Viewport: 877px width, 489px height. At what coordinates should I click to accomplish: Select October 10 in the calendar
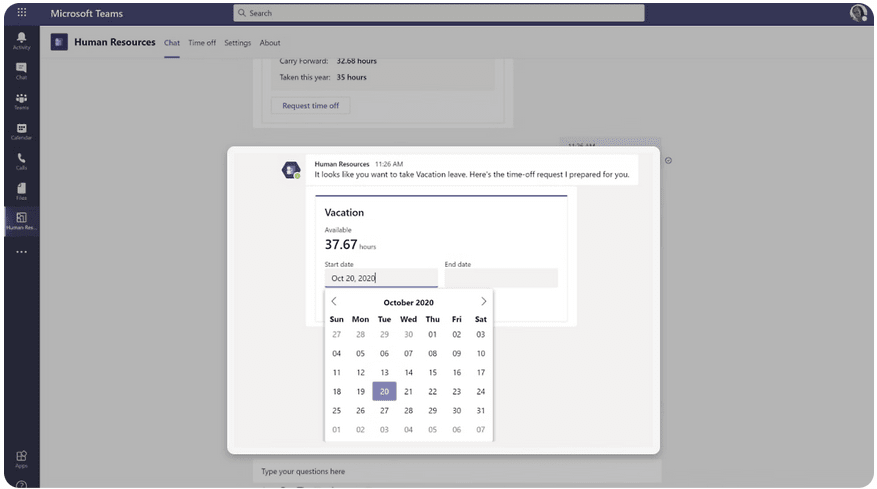[x=480, y=354]
